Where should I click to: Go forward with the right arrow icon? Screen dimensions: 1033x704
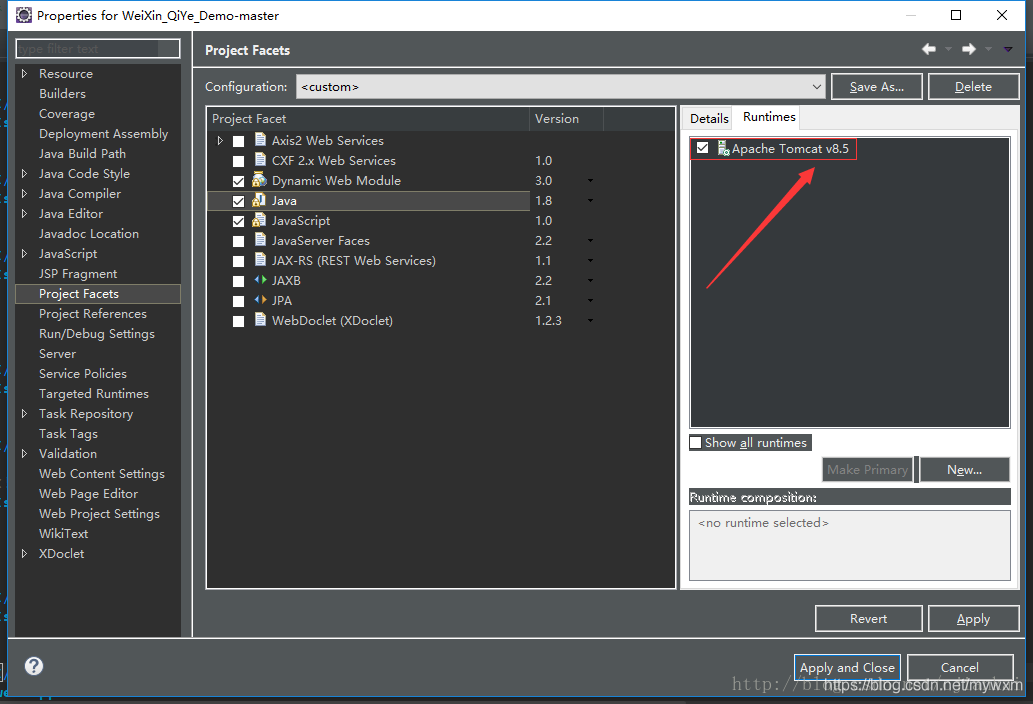[968, 49]
